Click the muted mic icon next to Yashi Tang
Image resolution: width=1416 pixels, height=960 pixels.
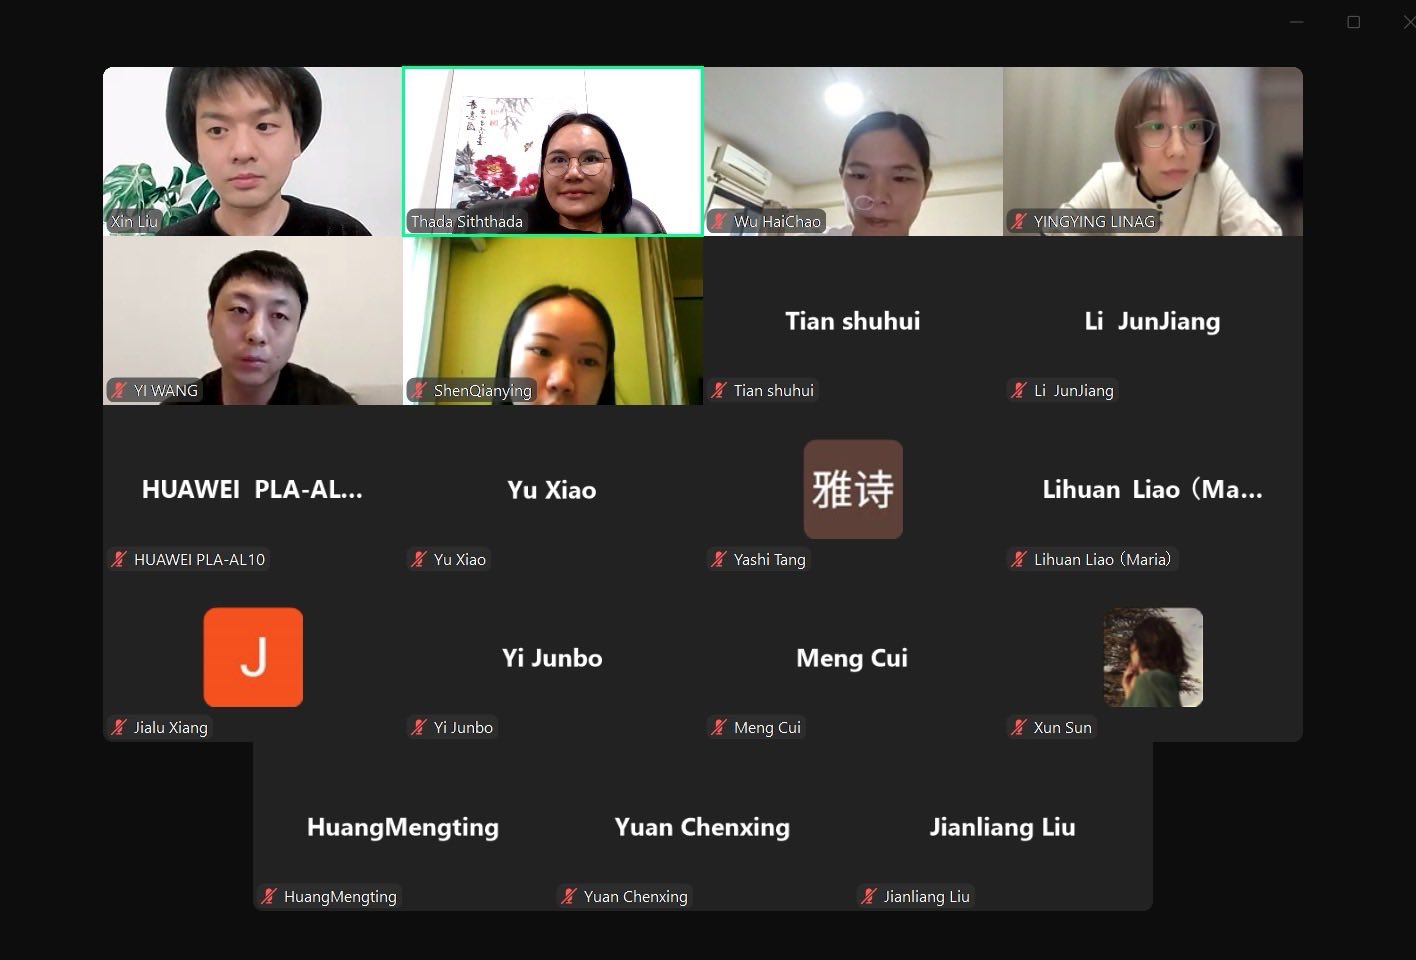(719, 560)
